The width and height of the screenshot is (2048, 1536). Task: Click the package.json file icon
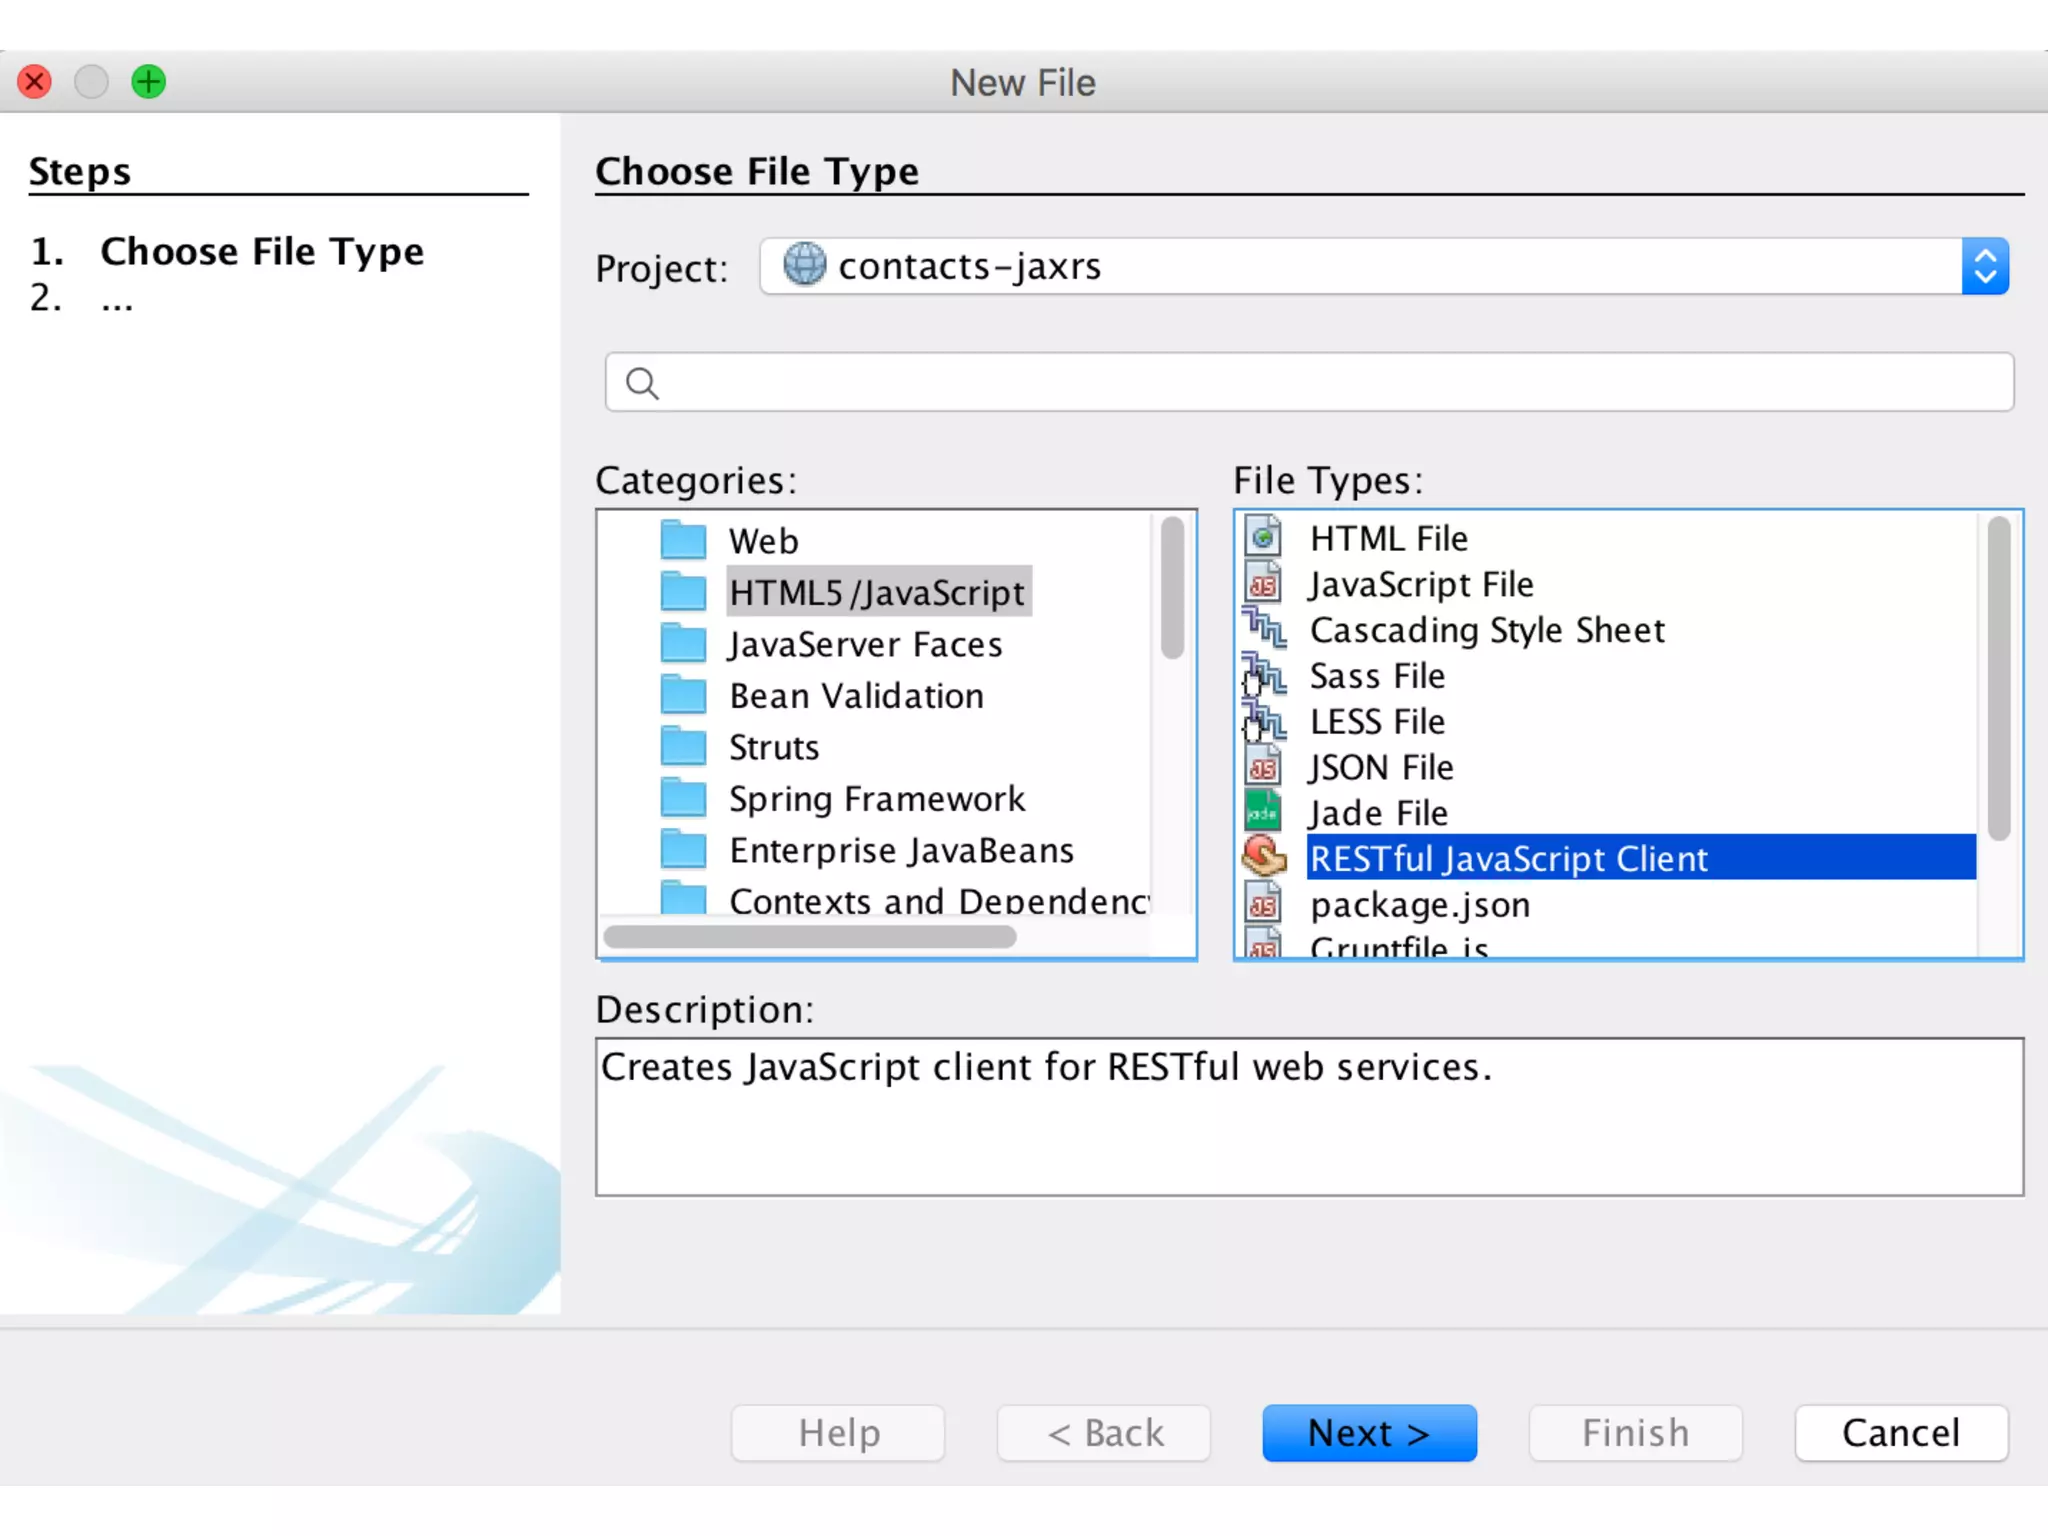click(1263, 905)
